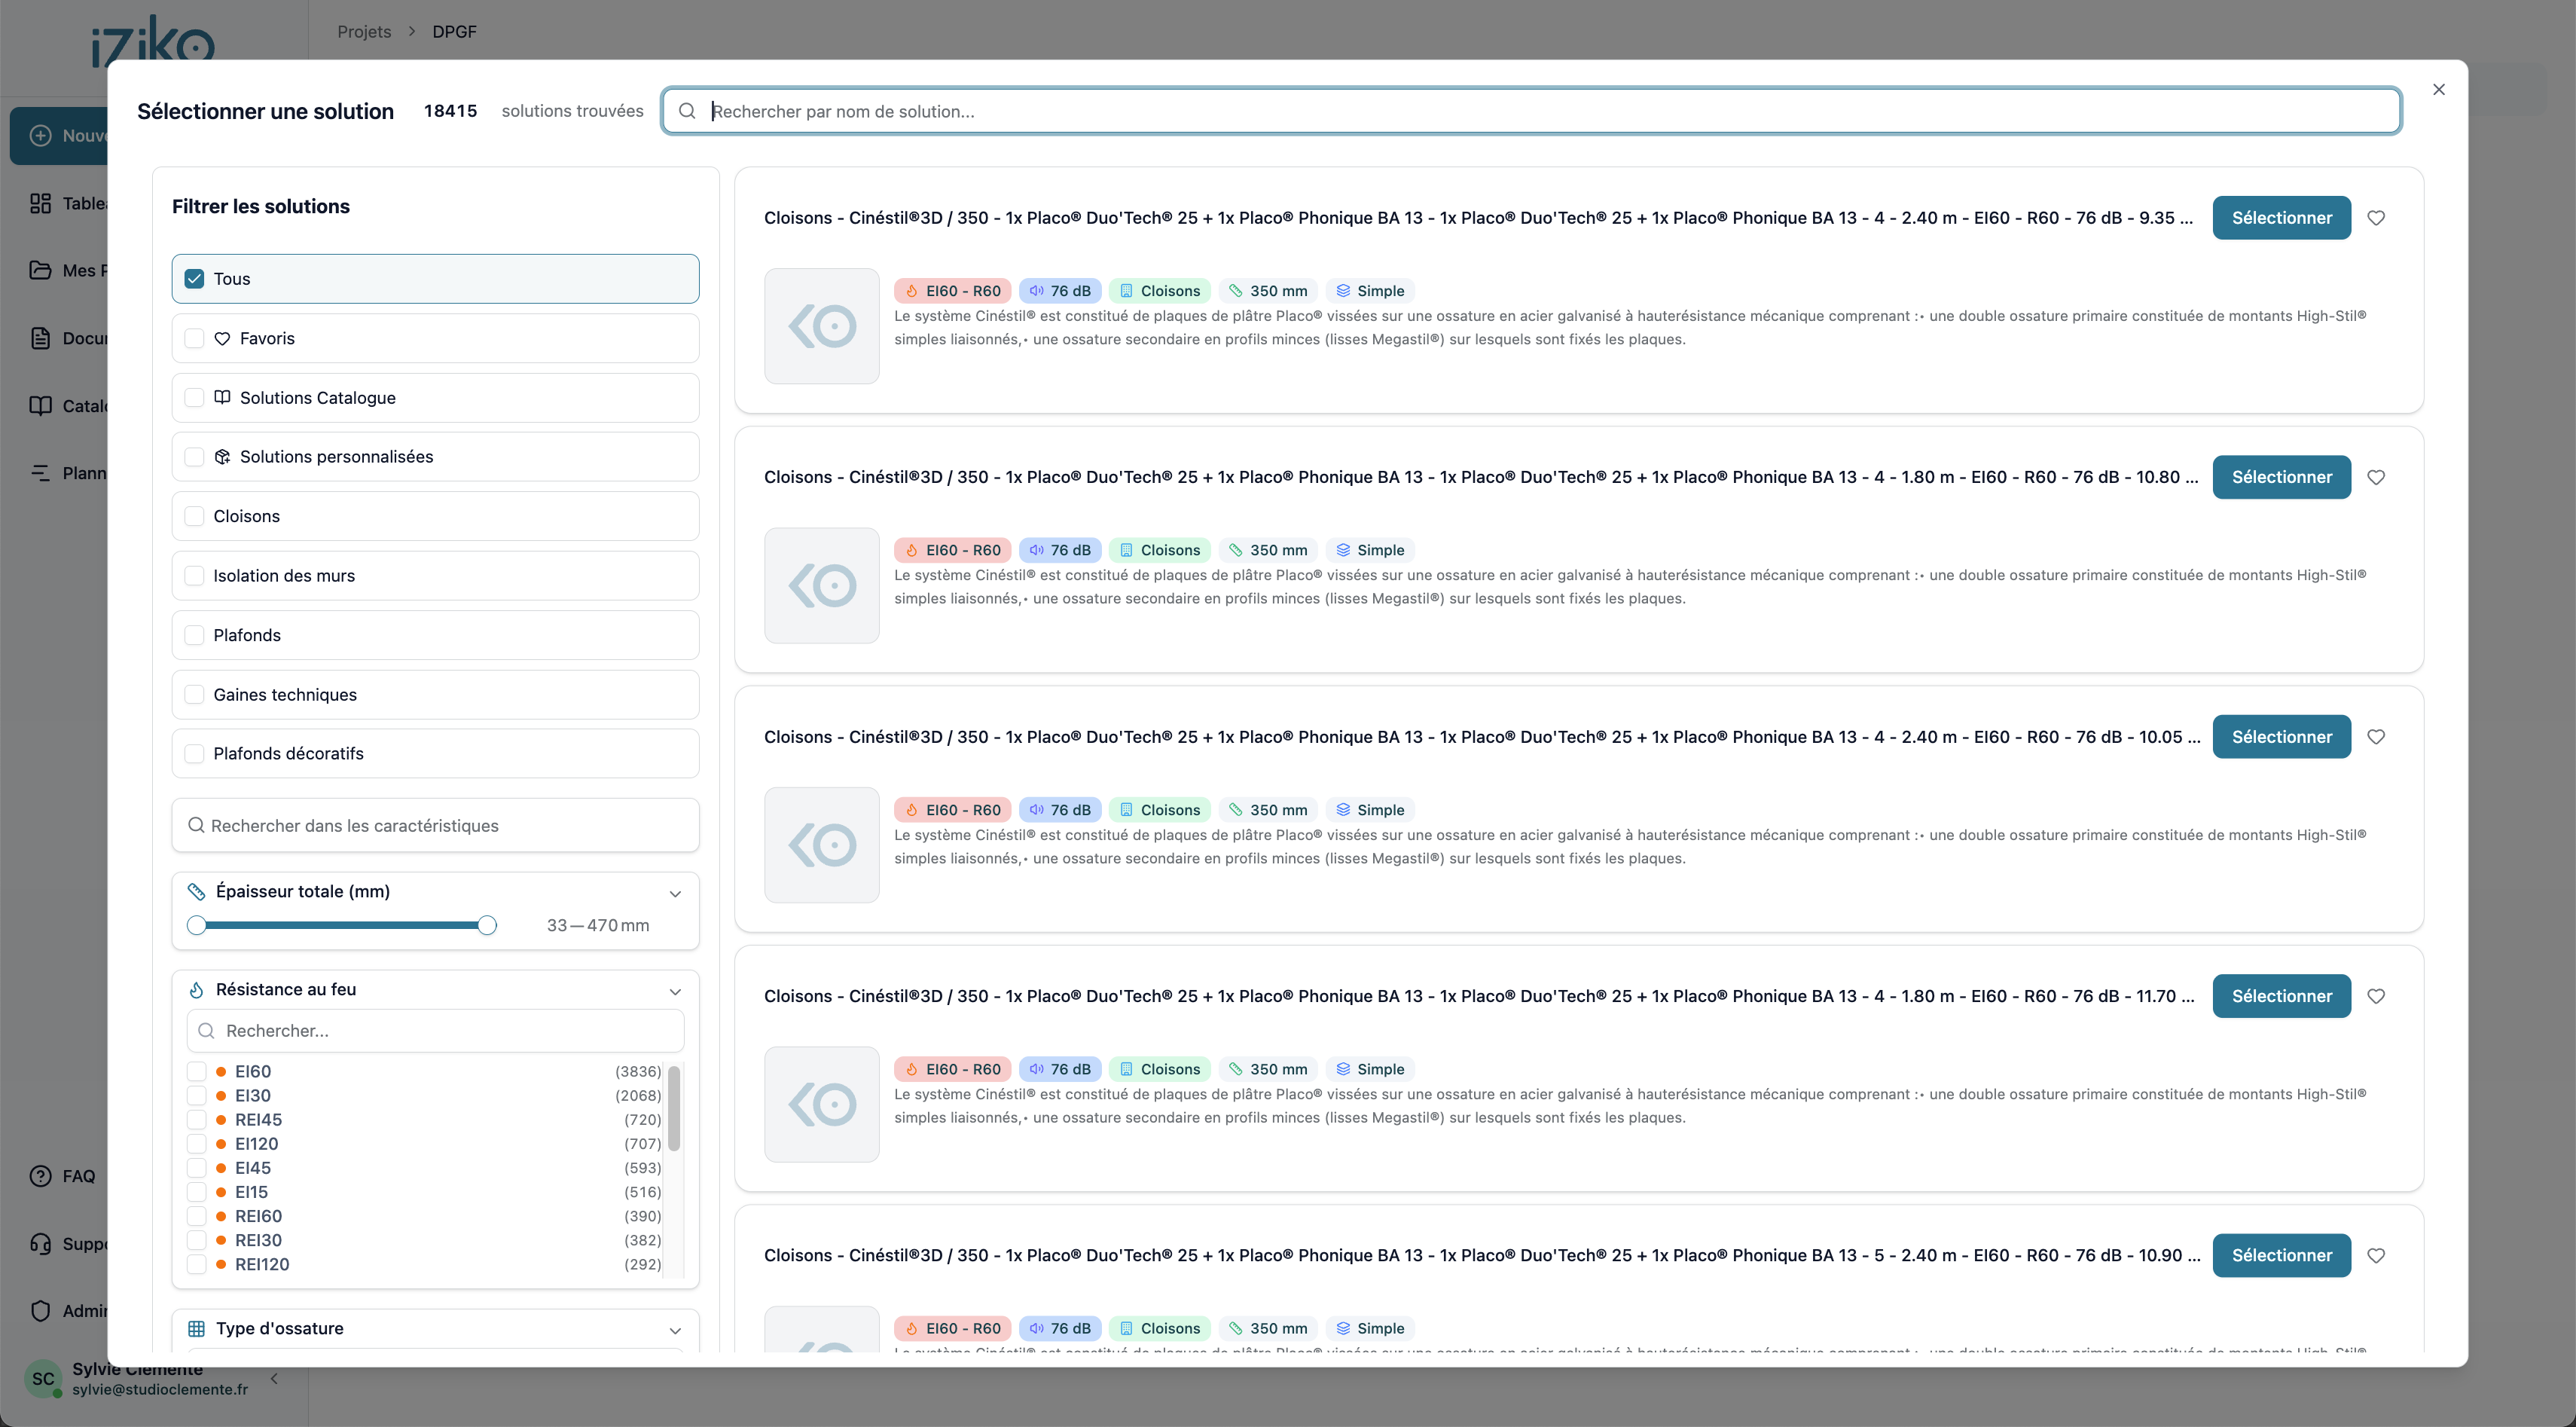The image size is (2576, 1427).
Task: Favorite the 10.90 solution via heart
Action: pyautogui.click(x=2376, y=1255)
